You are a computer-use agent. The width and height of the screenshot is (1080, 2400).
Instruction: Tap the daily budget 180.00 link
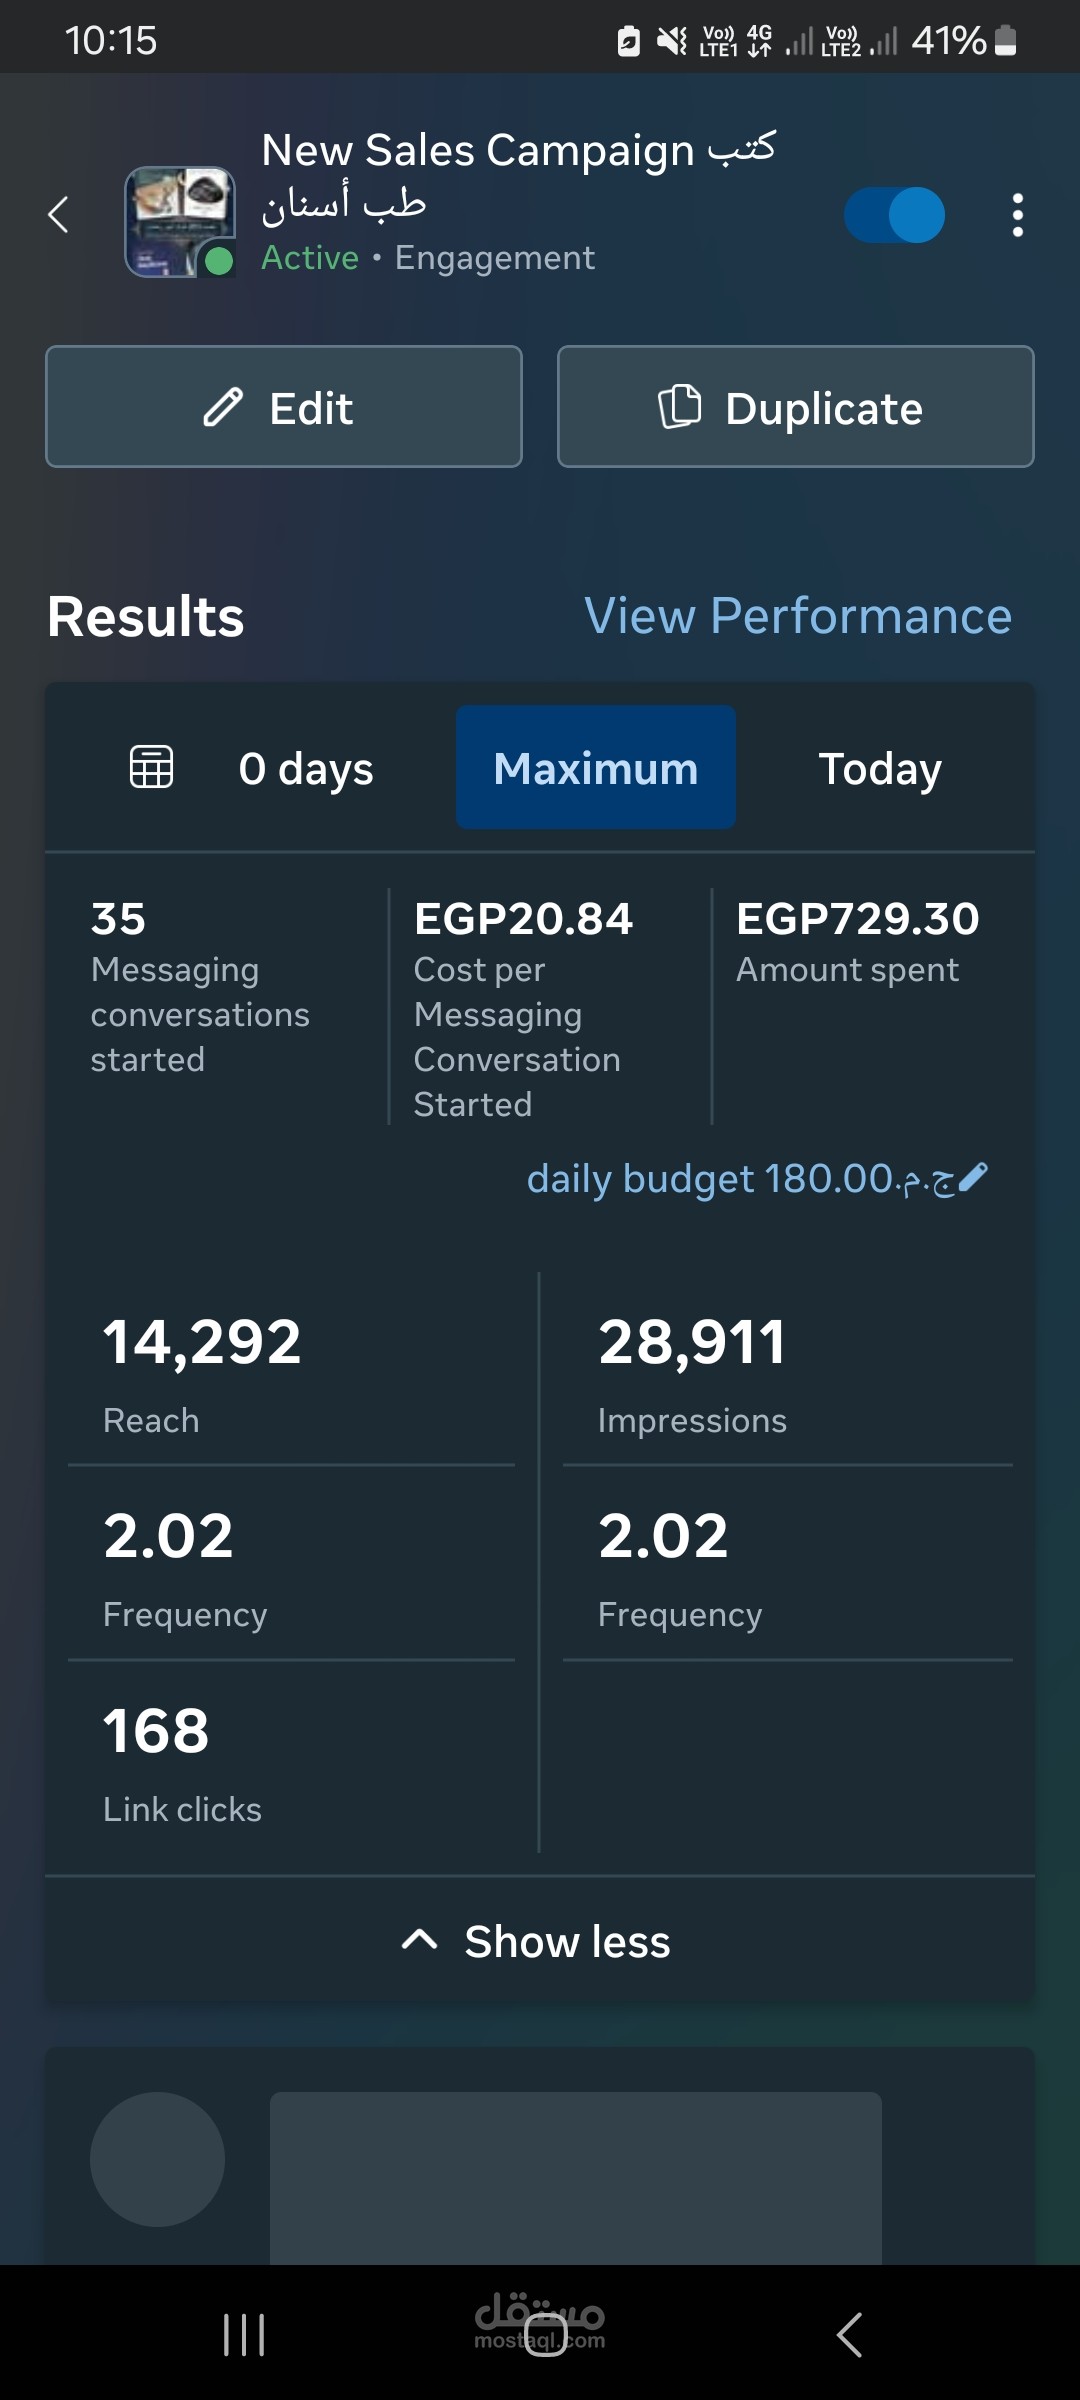tap(740, 1179)
